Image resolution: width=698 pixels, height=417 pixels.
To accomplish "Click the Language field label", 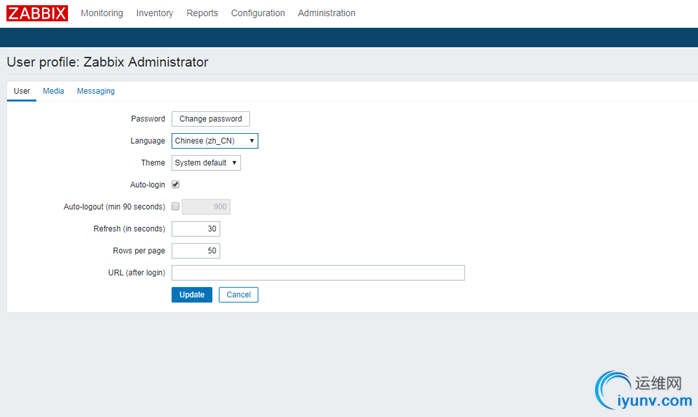I will click(x=147, y=141).
